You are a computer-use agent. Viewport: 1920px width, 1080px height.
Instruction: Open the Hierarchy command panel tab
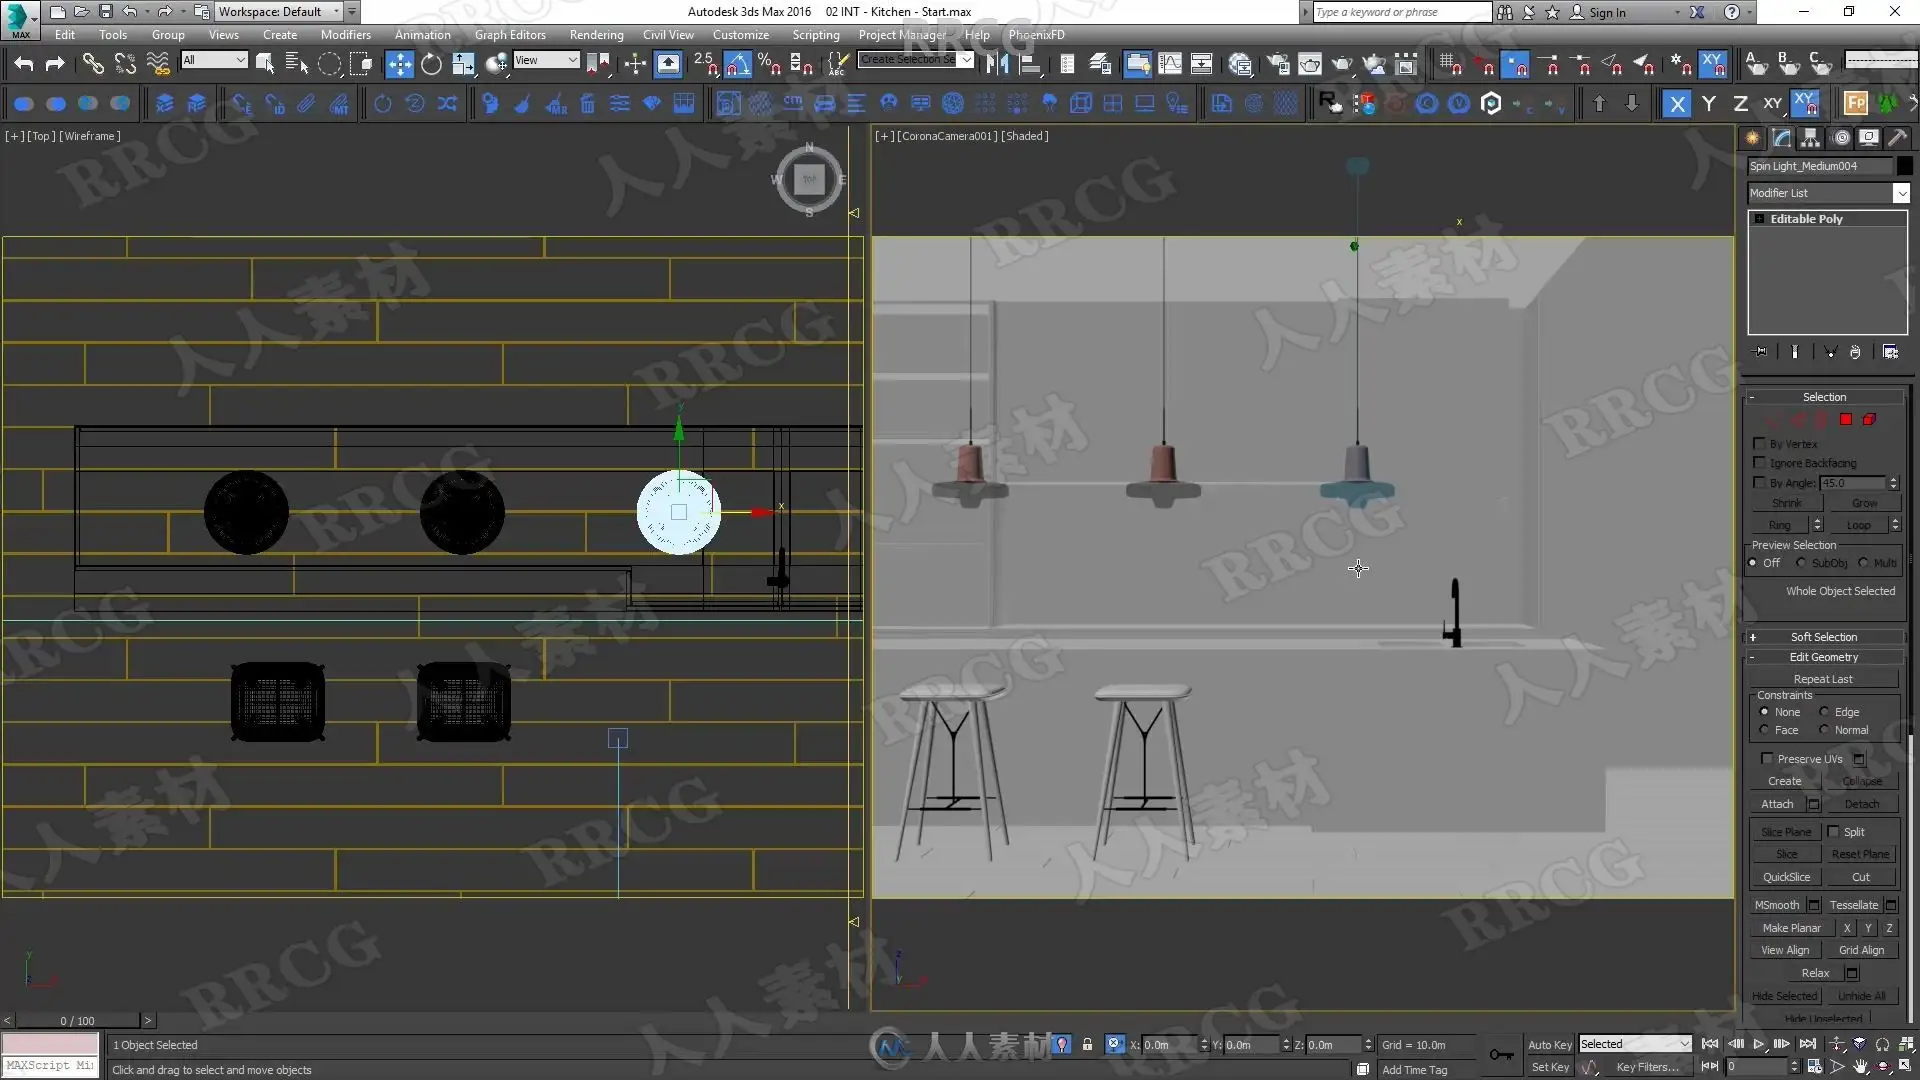(1810, 138)
